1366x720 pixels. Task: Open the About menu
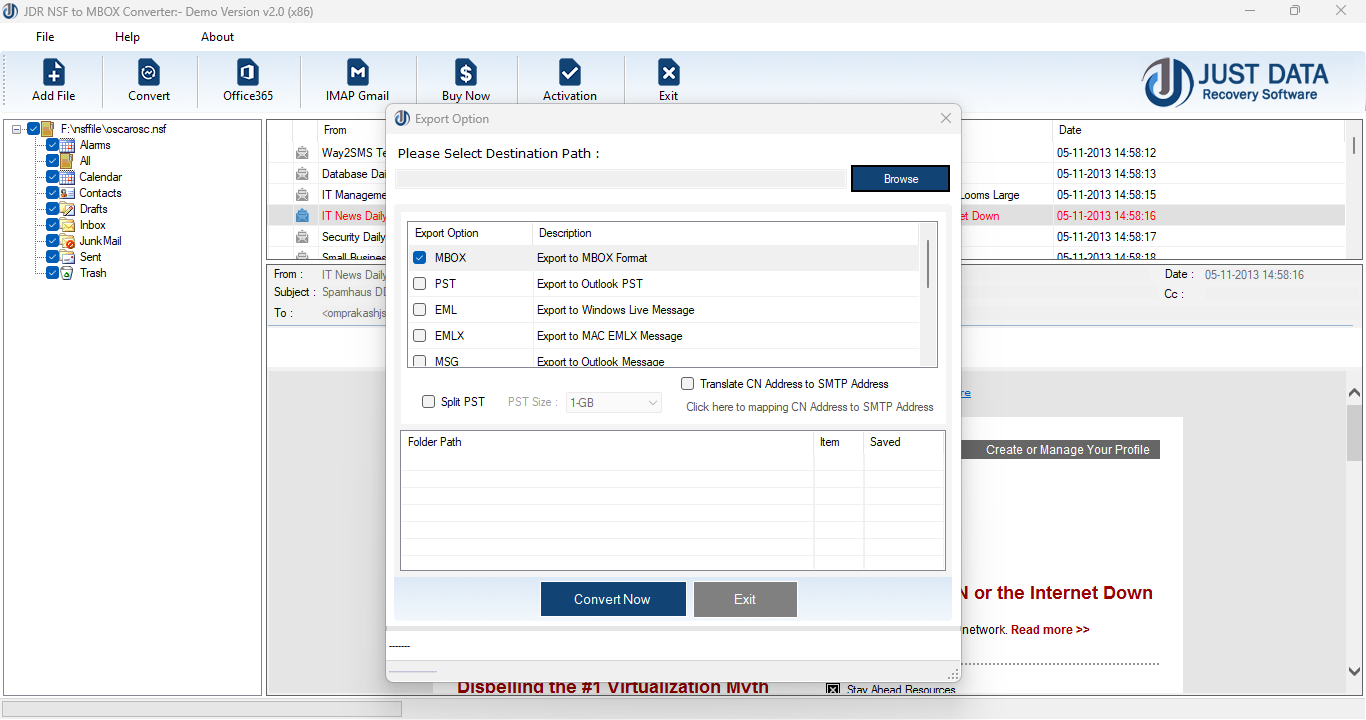[217, 37]
